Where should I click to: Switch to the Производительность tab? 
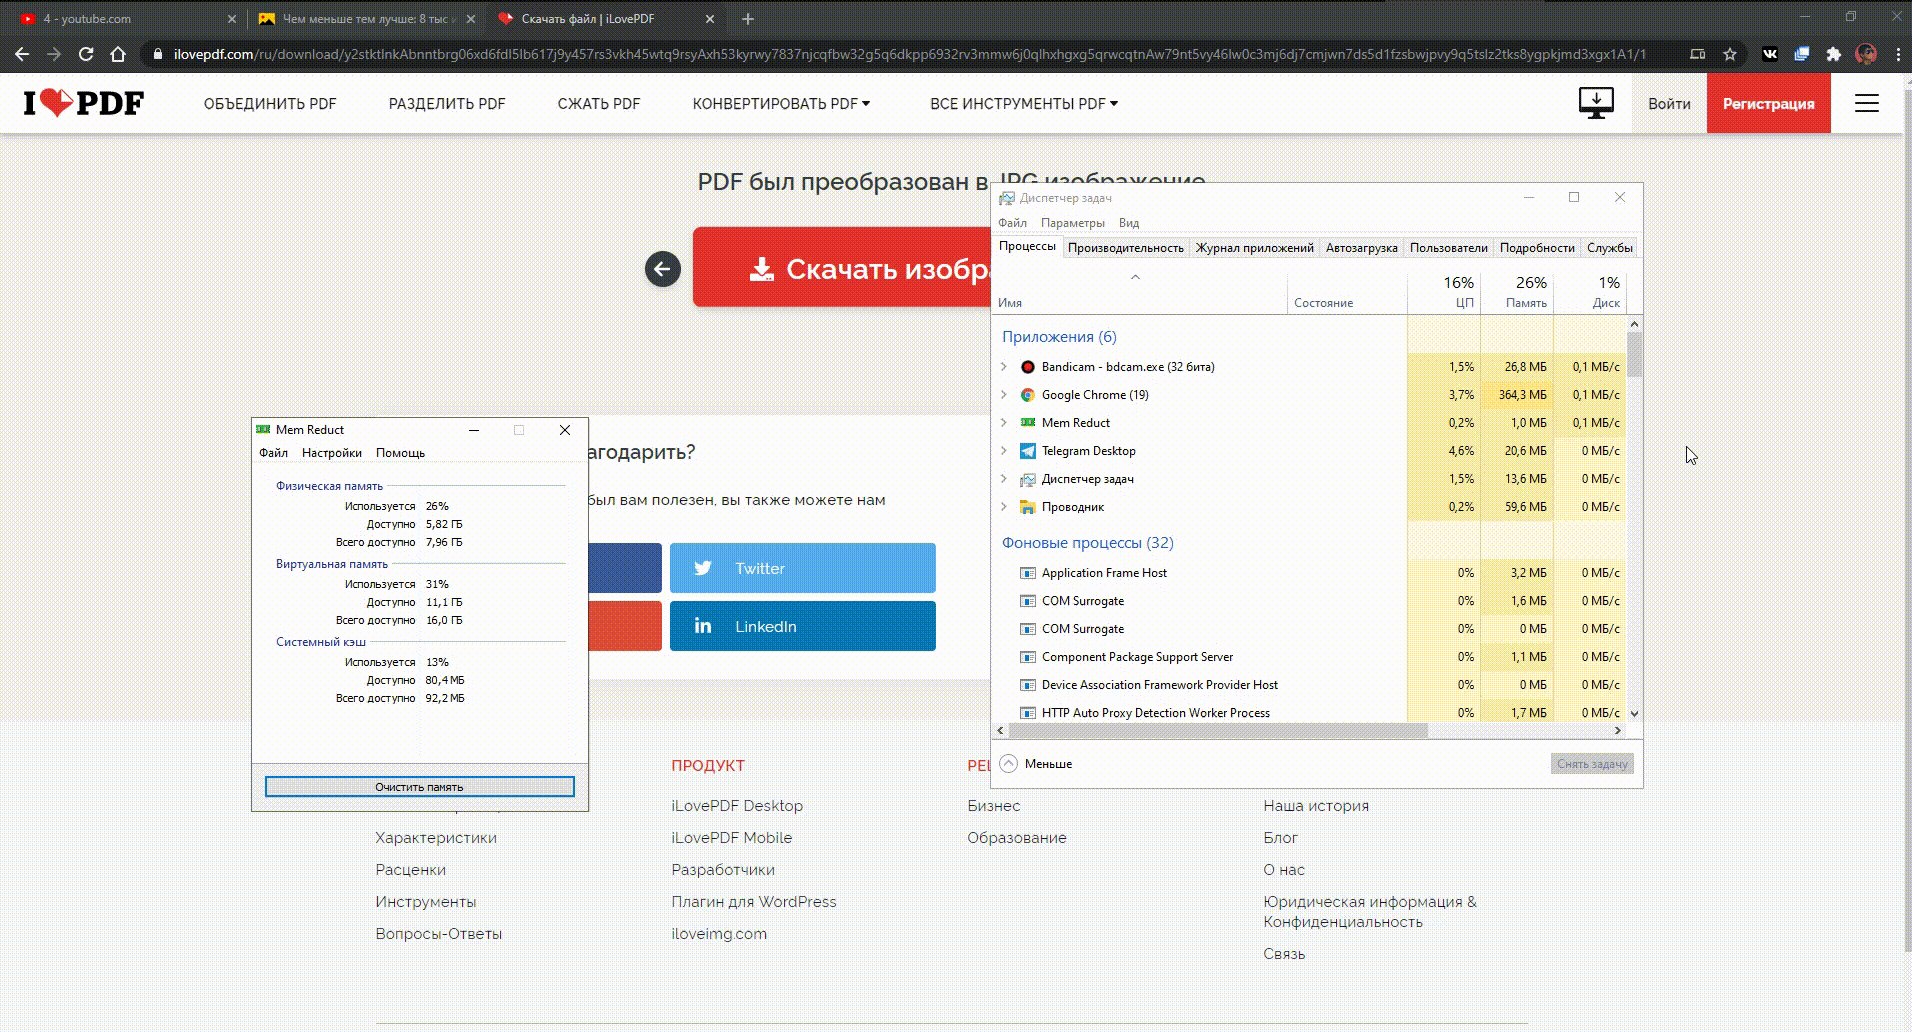pyautogui.click(x=1125, y=248)
